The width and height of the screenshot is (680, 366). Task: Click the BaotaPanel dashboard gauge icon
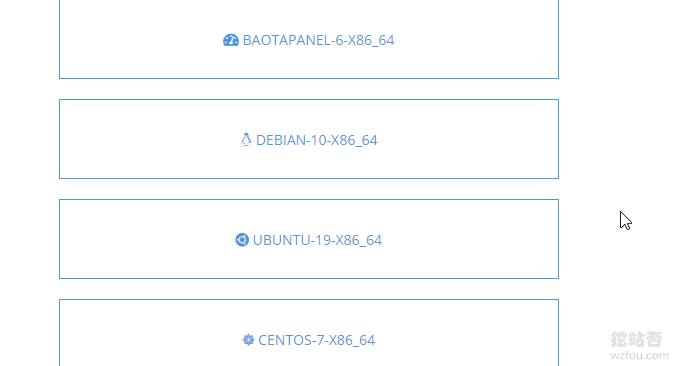point(231,40)
